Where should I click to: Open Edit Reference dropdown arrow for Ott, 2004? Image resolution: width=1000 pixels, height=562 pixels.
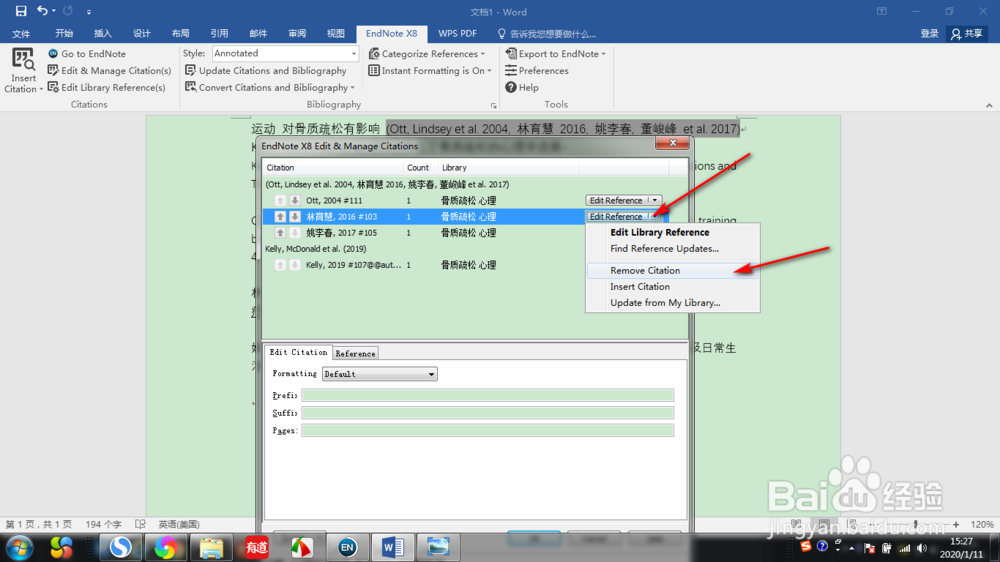click(x=655, y=200)
